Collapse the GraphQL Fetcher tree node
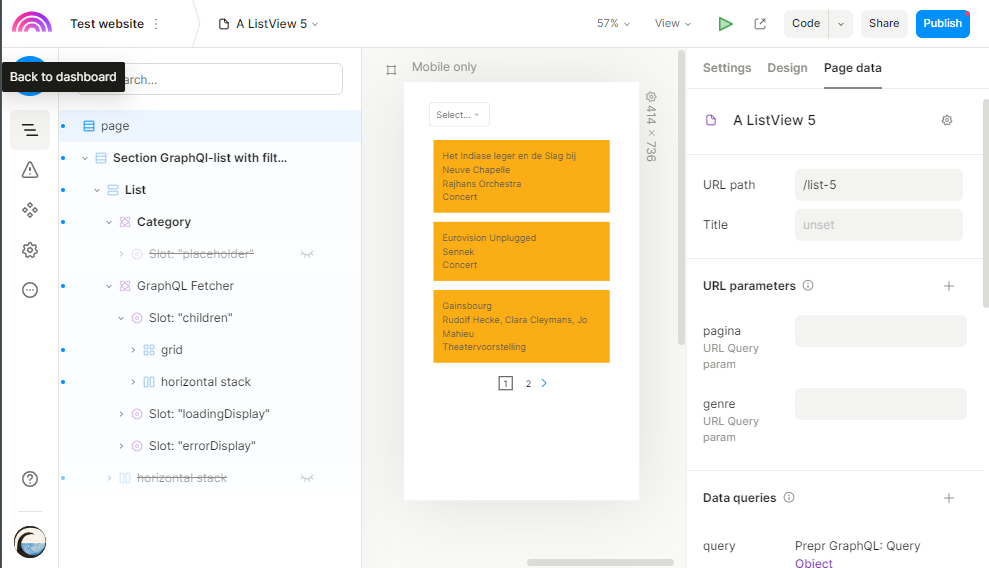This screenshot has width=989, height=568. click(110, 286)
